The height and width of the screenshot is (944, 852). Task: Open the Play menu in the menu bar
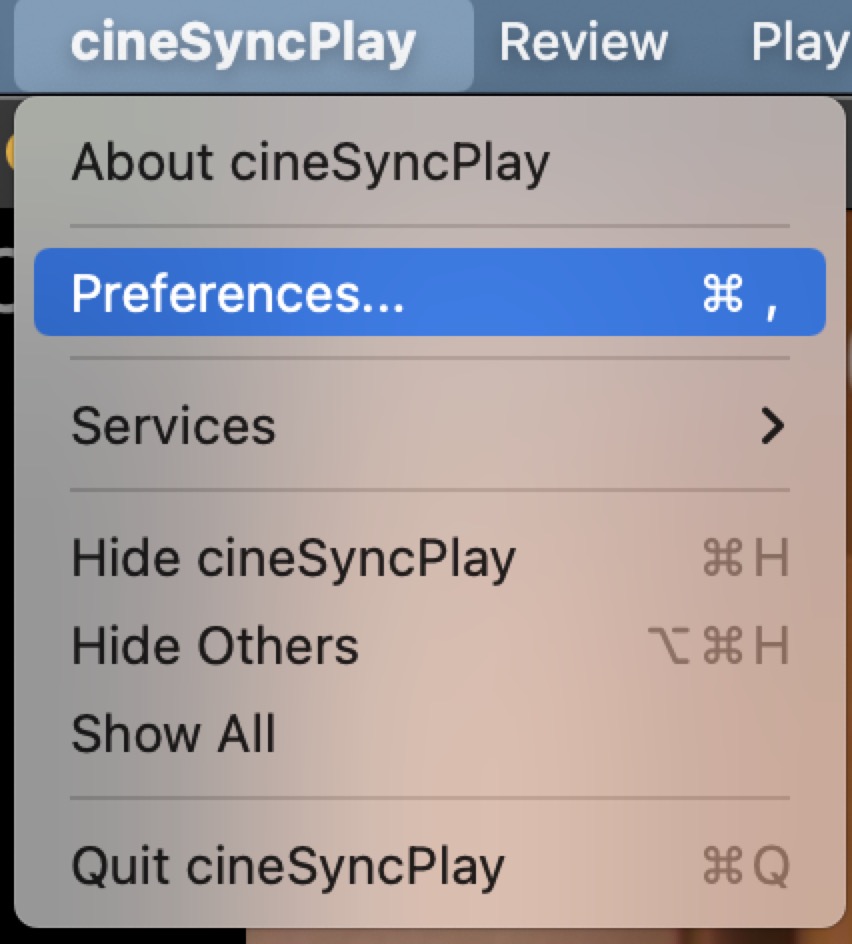point(801,43)
